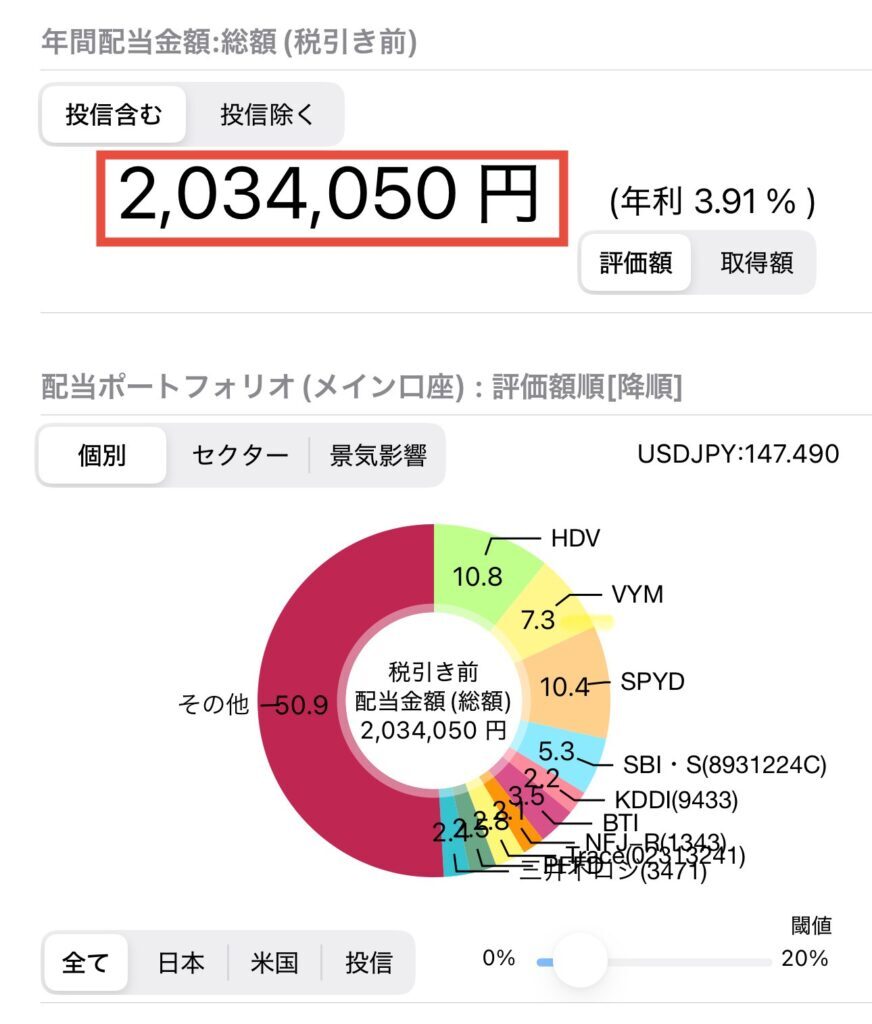Click the 2,034,050 円 total amount
The image size is (872, 1024).
tap(329, 195)
